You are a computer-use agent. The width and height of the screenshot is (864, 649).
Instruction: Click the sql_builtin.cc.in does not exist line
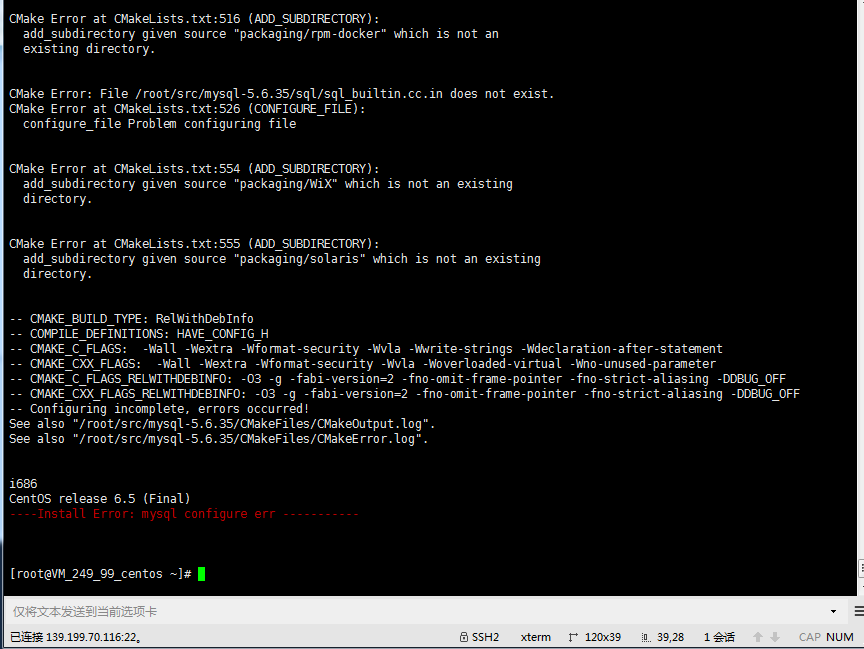[282, 94]
